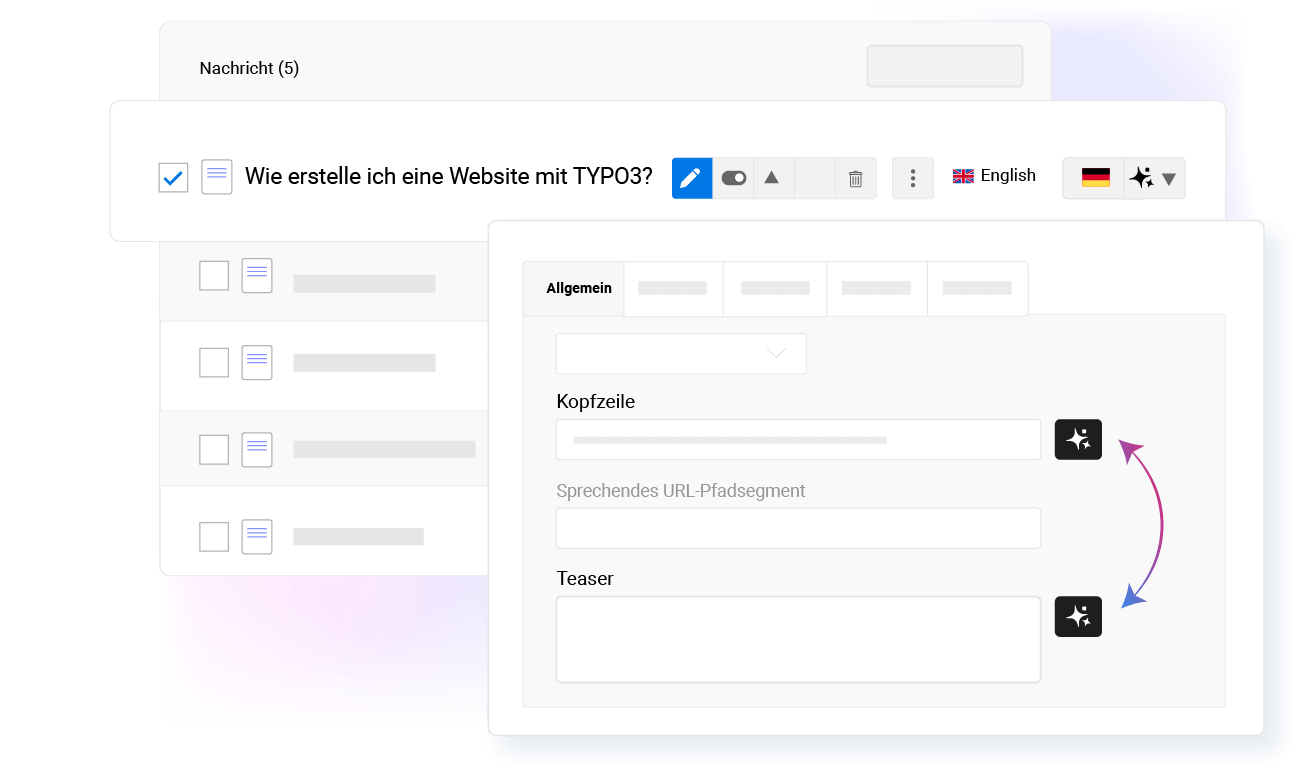The width and height of the screenshot is (1311, 782).
Task: Tick the checkbox of the last list row
Action: pyautogui.click(x=214, y=537)
